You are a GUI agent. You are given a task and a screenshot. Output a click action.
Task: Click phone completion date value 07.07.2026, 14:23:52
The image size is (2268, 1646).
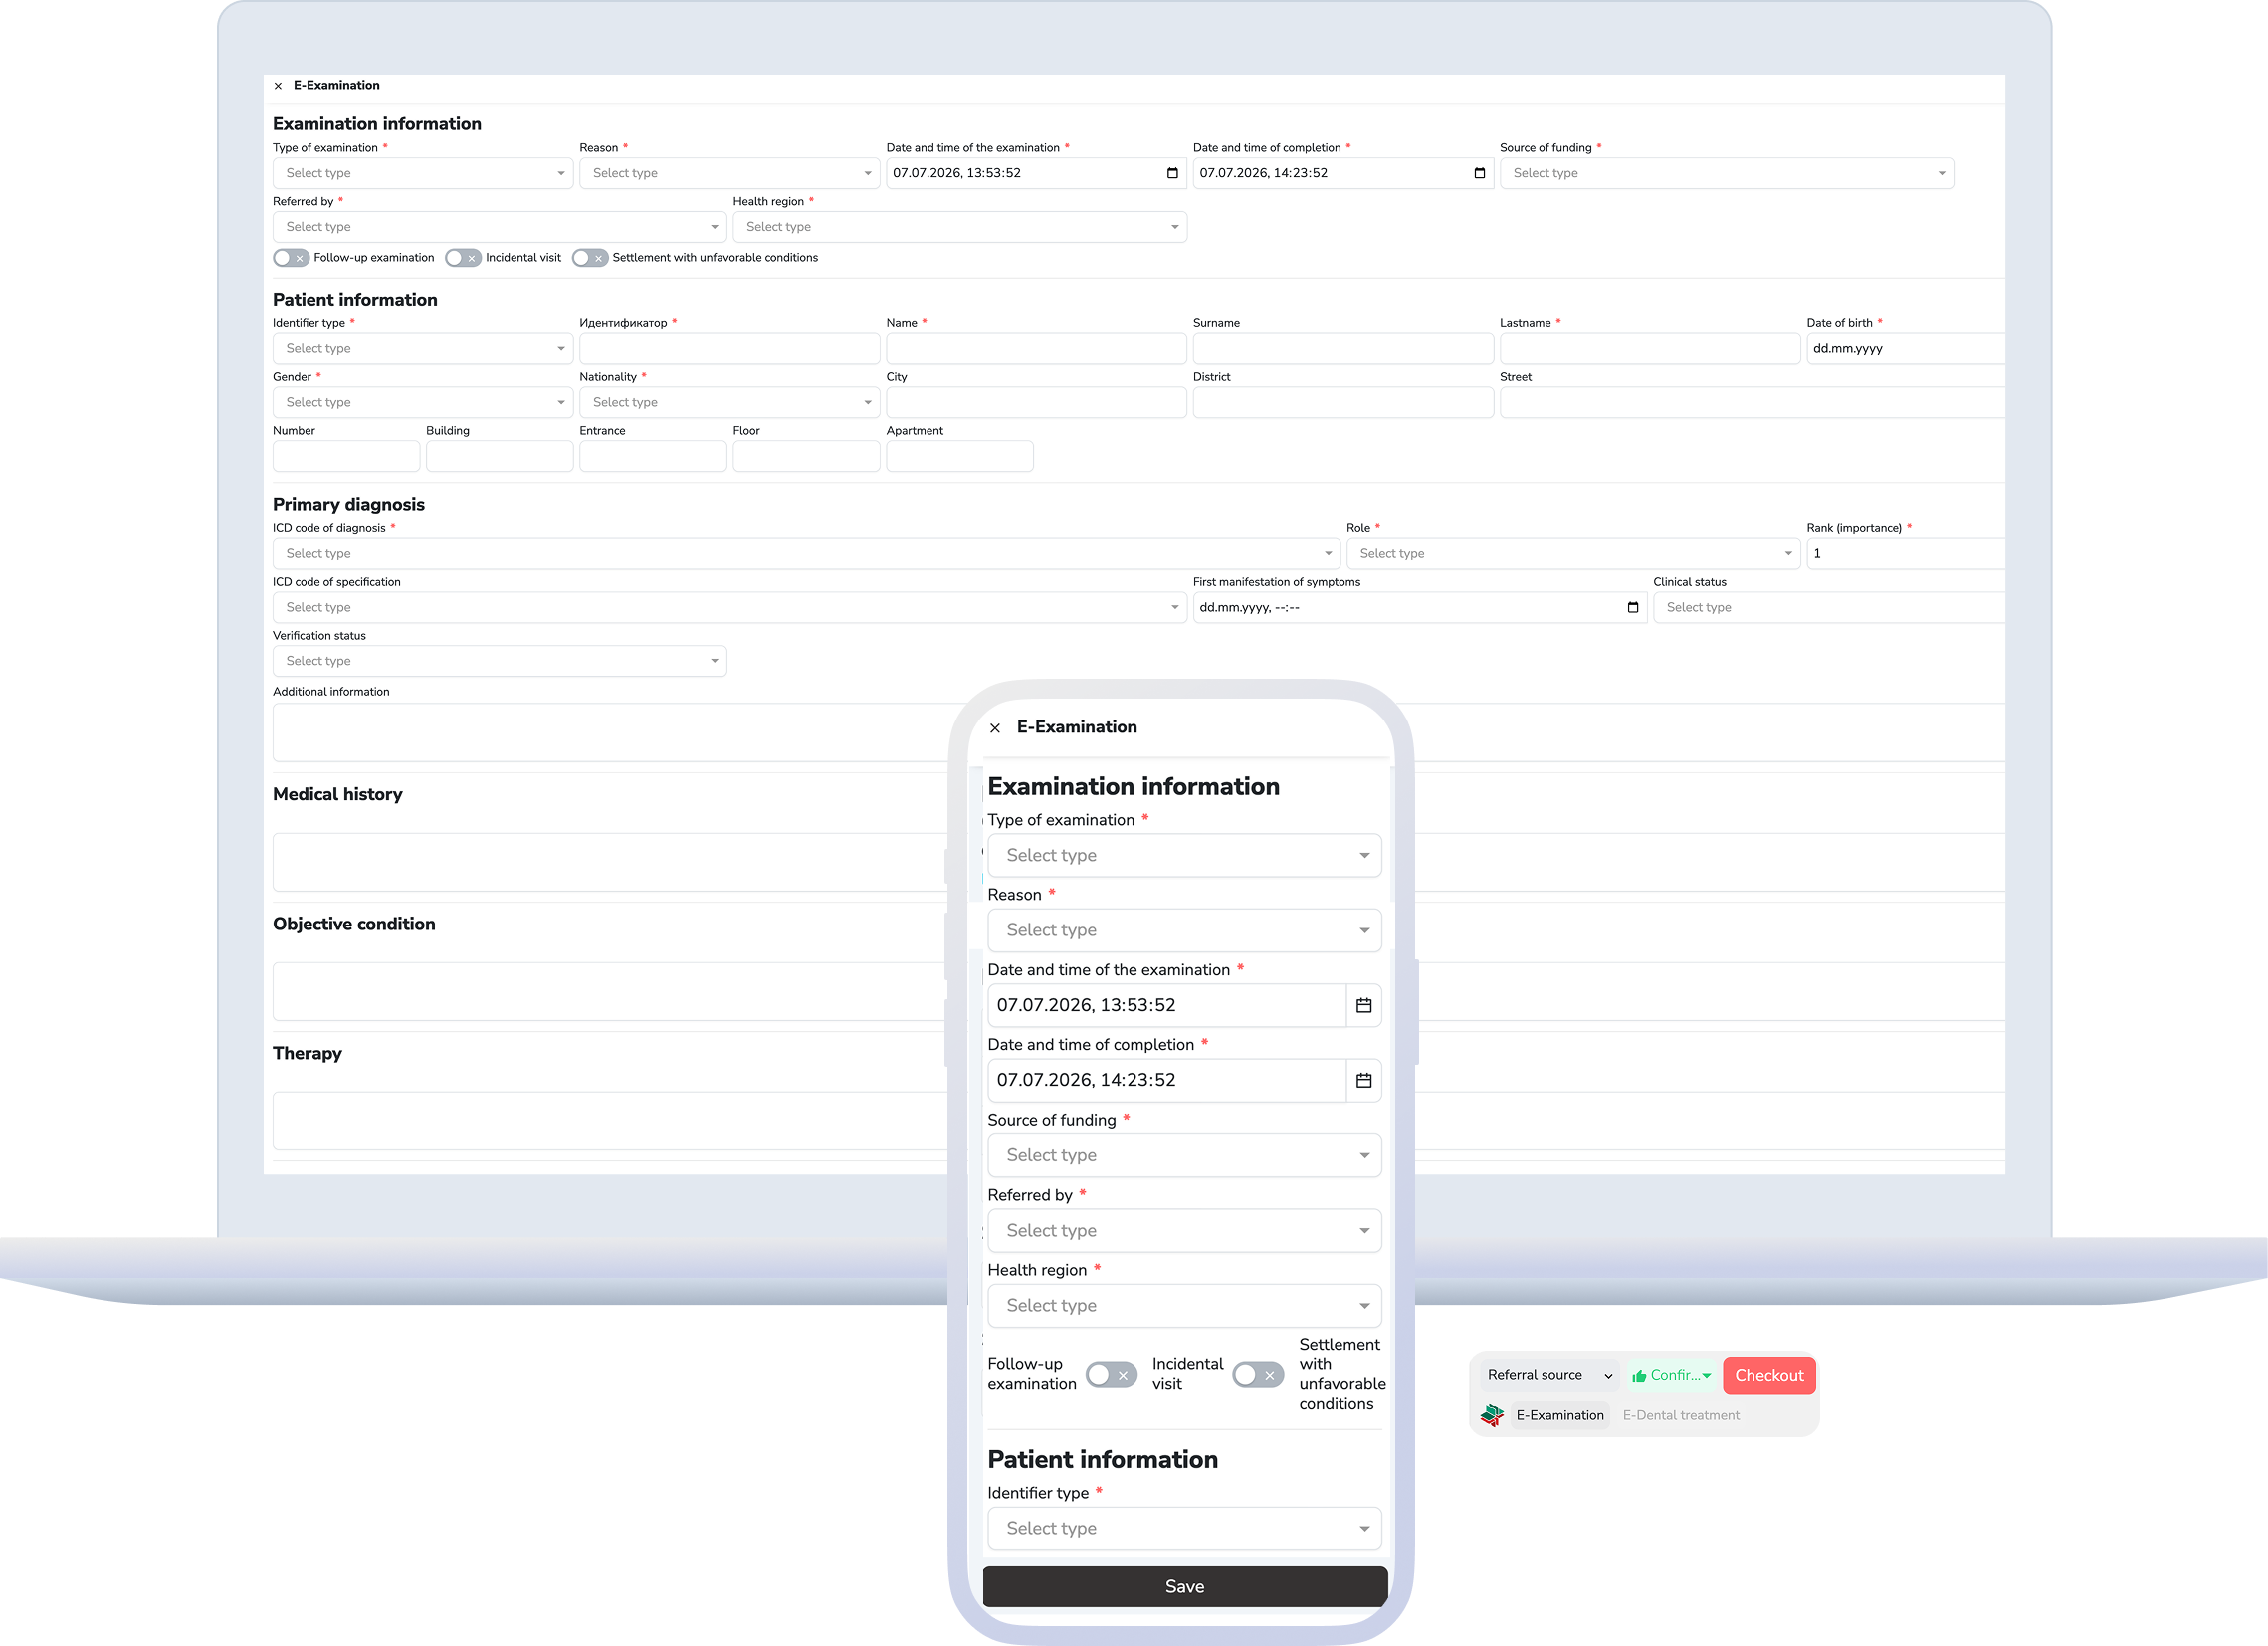1086,1080
